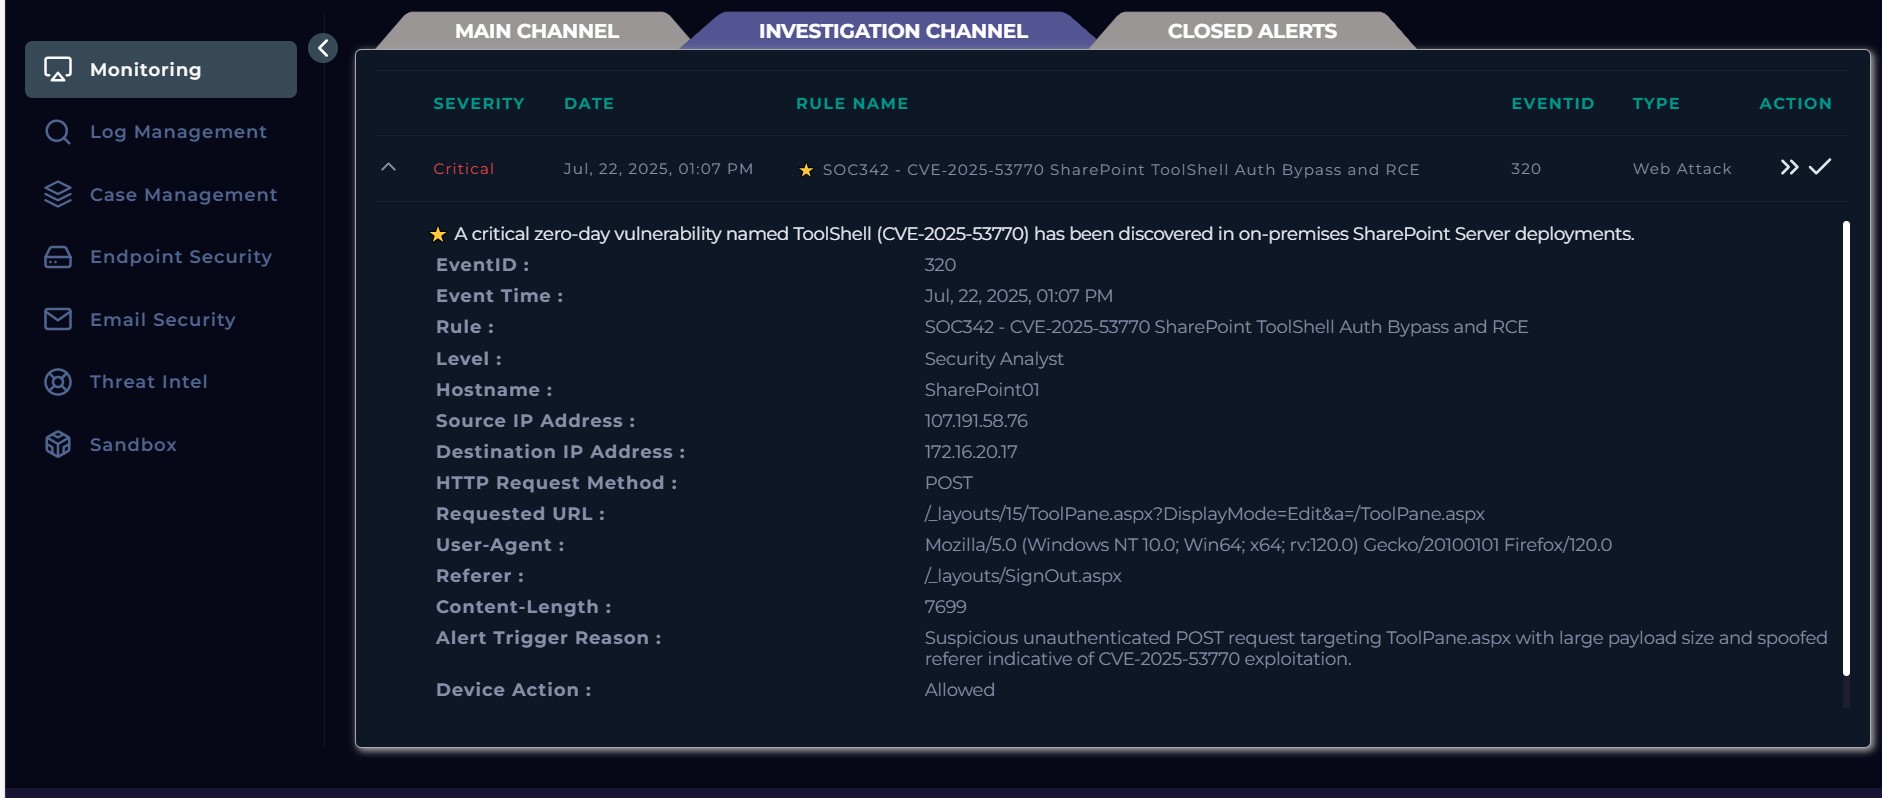Sort alerts by the Date column header
This screenshot has height=798, width=1882.
pyautogui.click(x=589, y=103)
